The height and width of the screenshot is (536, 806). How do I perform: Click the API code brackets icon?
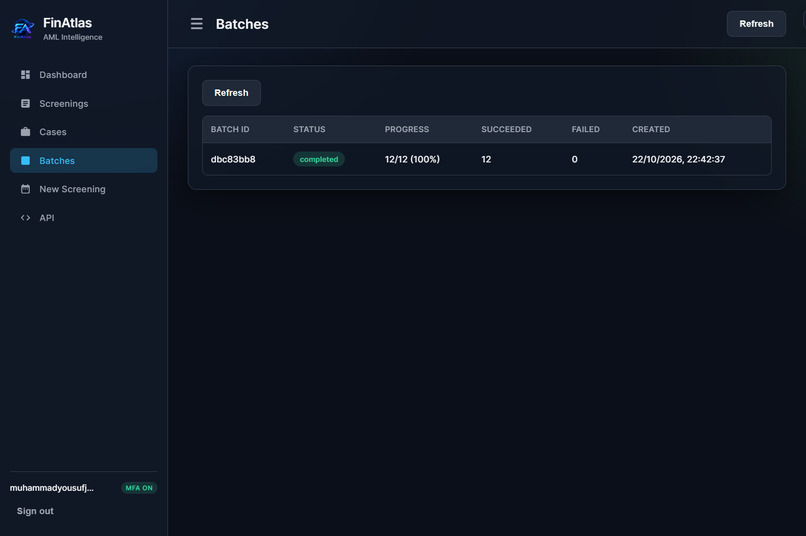tap(25, 218)
